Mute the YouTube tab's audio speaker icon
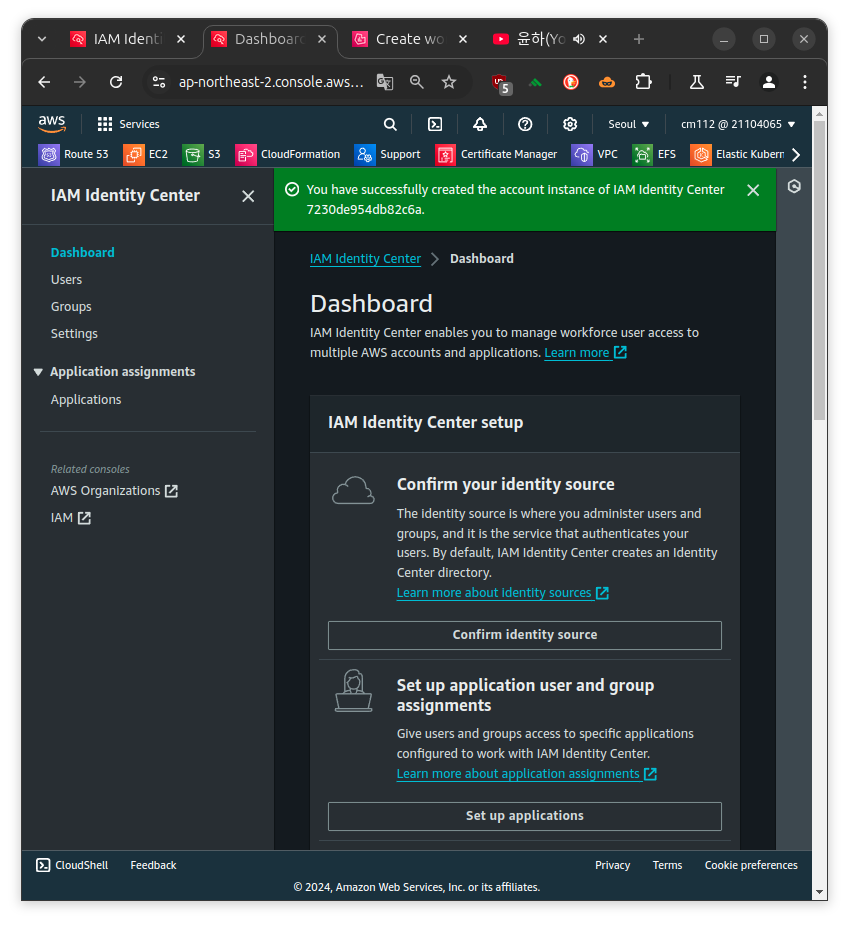The image size is (849, 925). [x=579, y=39]
